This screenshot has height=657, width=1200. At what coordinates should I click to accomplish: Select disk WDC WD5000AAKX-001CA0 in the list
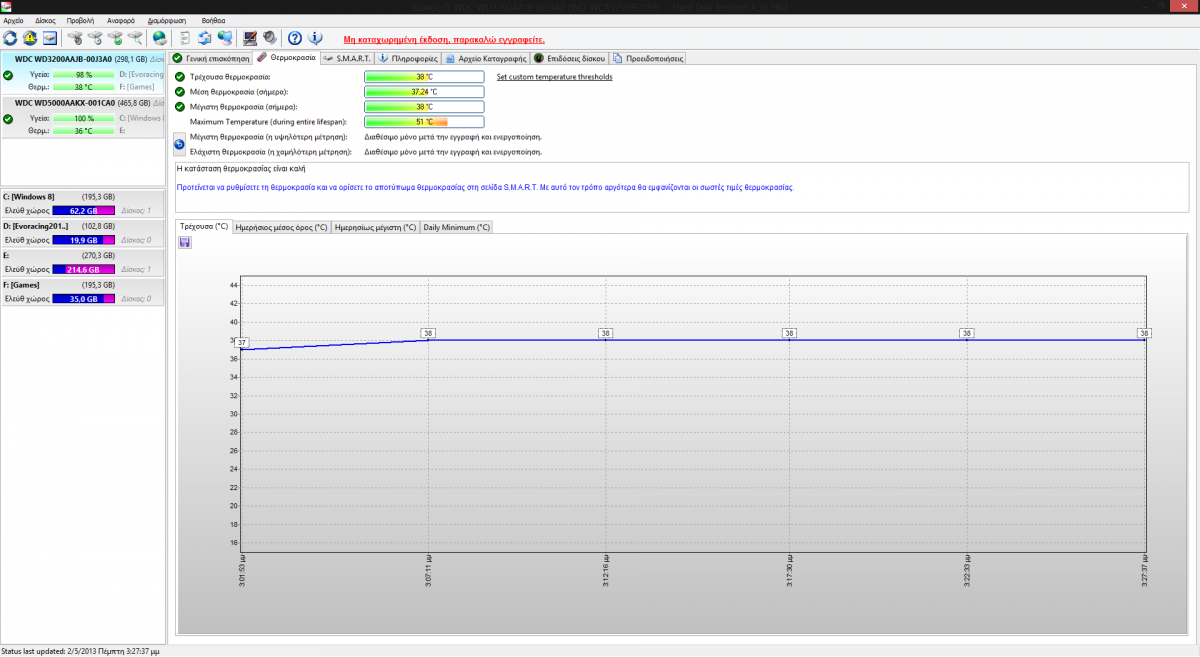click(83, 116)
